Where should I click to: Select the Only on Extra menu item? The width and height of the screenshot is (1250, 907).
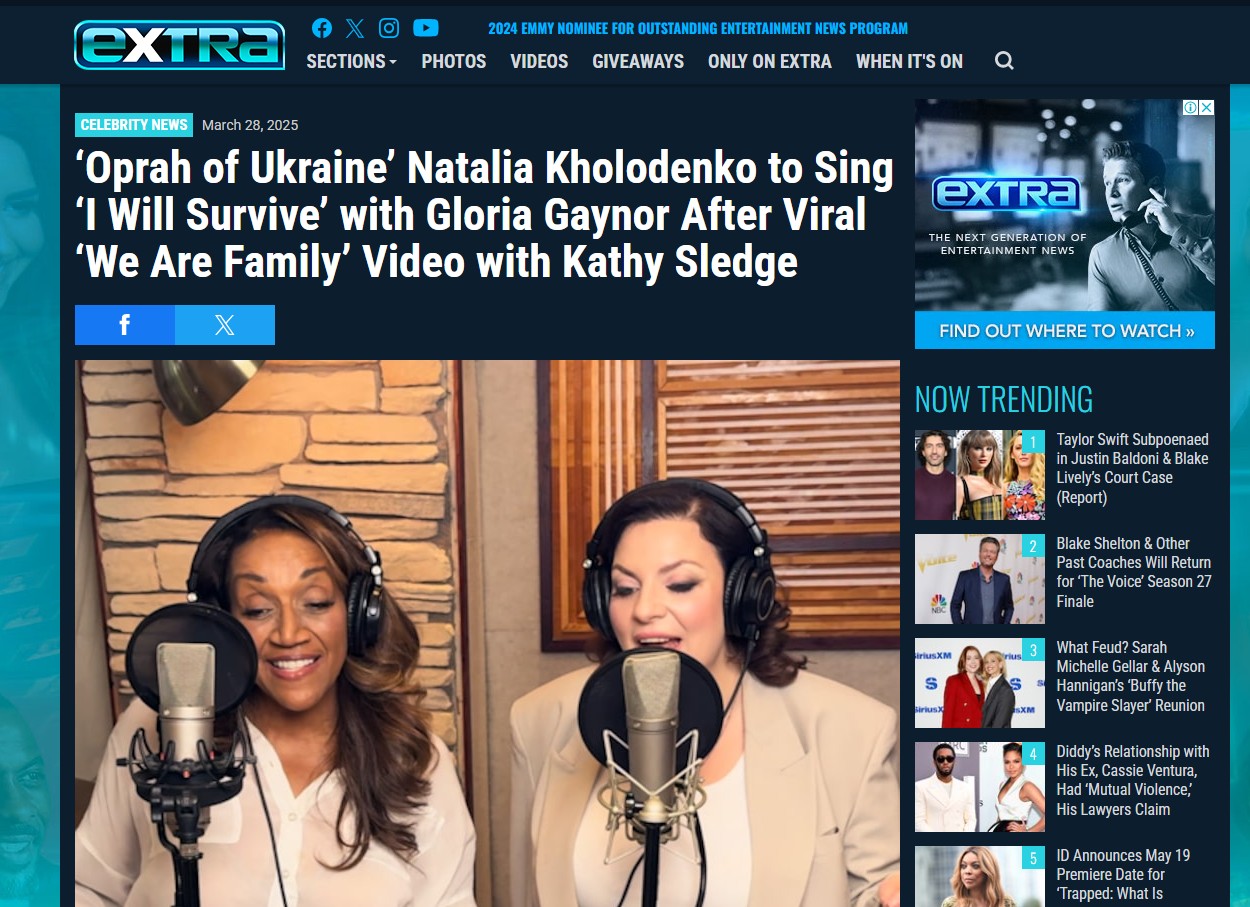click(x=770, y=61)
